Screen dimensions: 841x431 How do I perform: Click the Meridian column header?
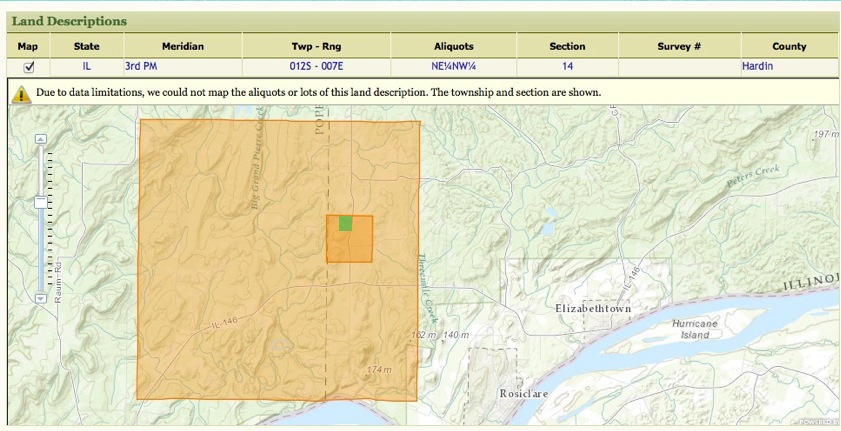point(182,46)
